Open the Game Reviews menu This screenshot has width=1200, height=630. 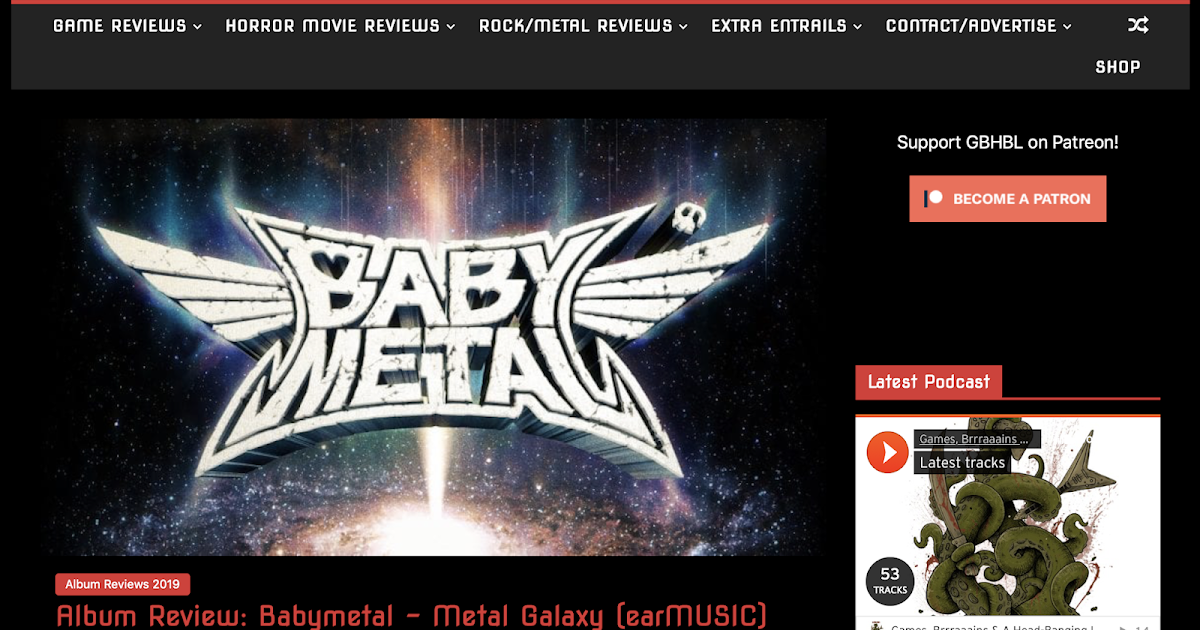click(127, 26)
